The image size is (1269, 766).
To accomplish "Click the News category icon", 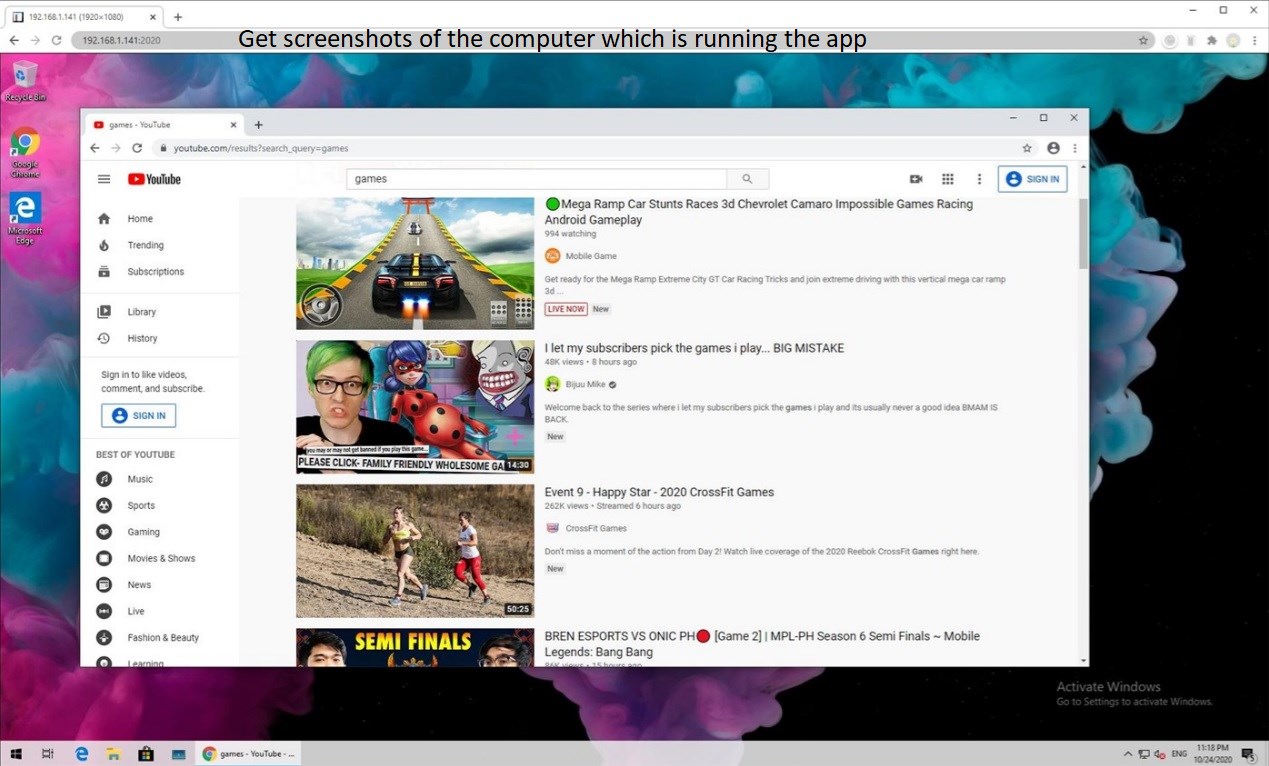I will pyautogui.click(x=104, y=585).
